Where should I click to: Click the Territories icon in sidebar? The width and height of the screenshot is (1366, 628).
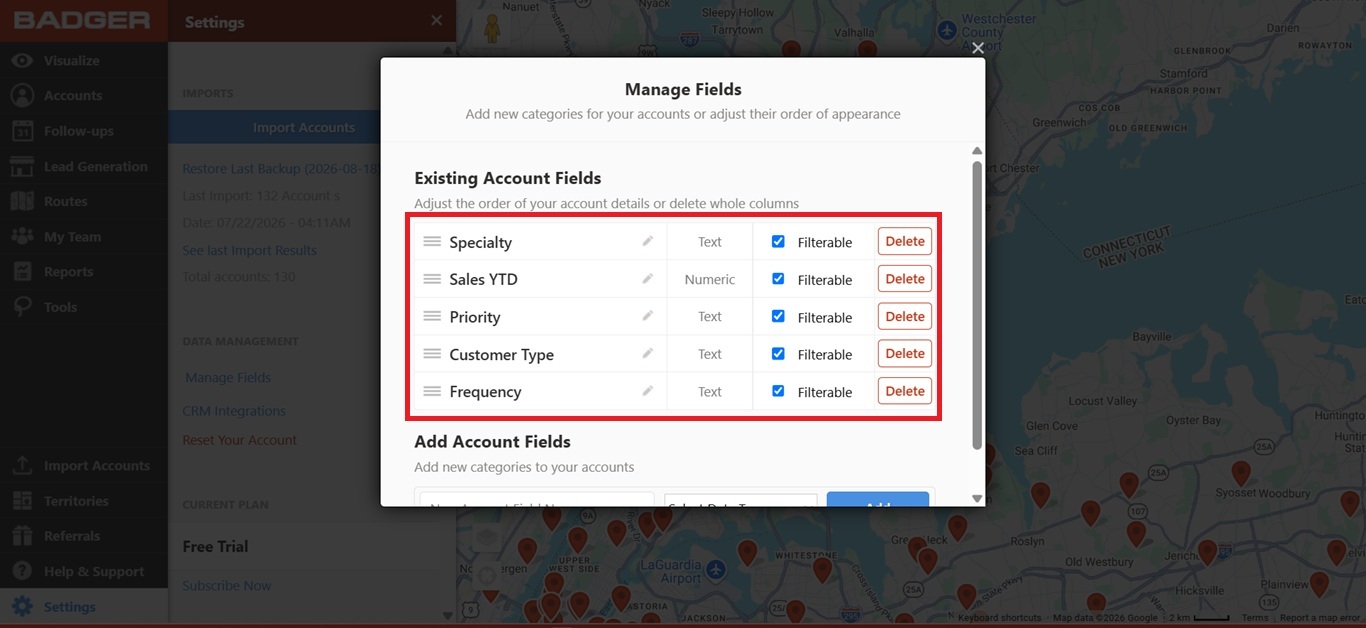coord(22,501)
